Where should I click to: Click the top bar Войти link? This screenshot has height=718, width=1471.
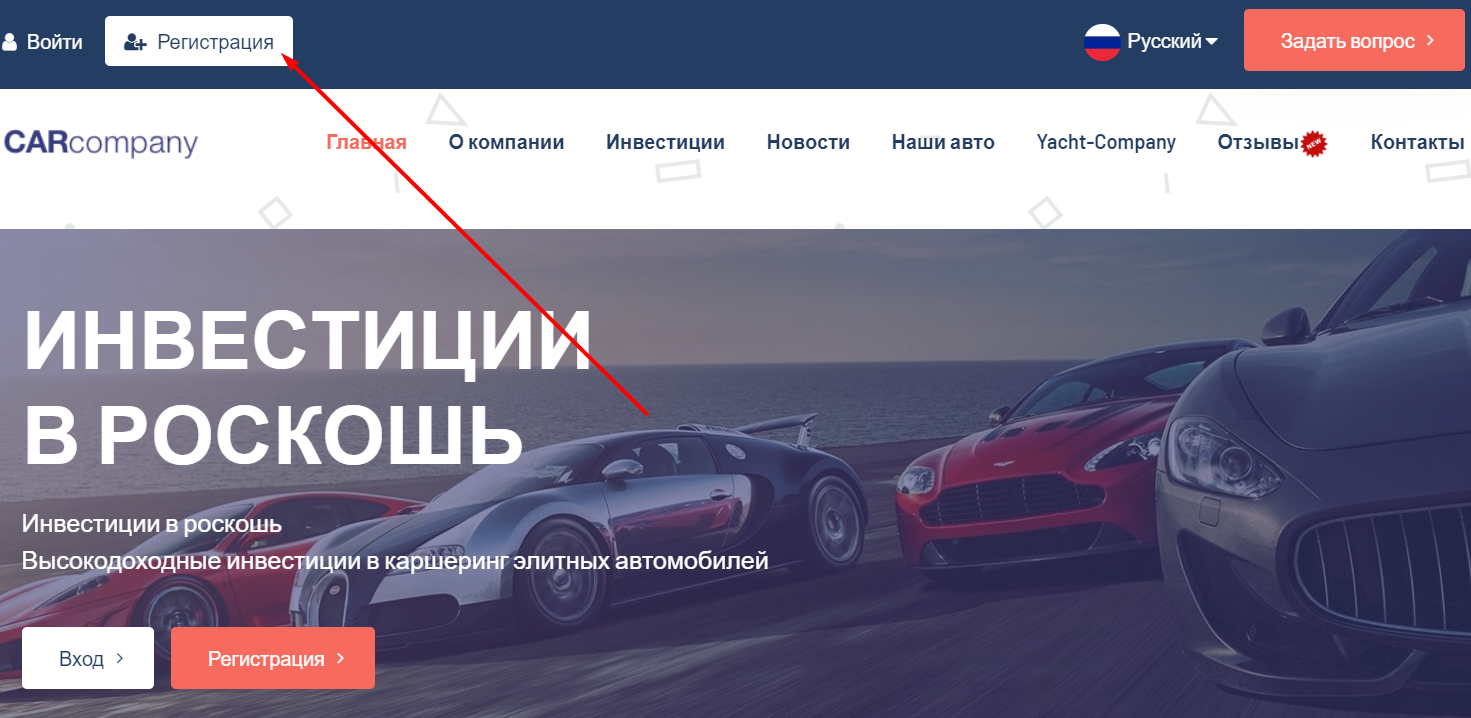click(43, 42)
